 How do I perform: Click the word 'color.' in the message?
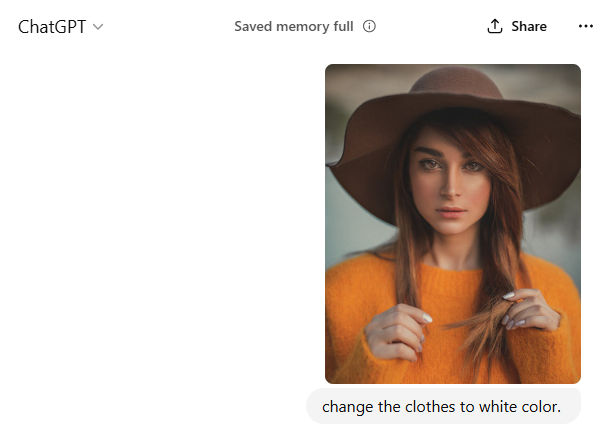[x=541, y=407]
